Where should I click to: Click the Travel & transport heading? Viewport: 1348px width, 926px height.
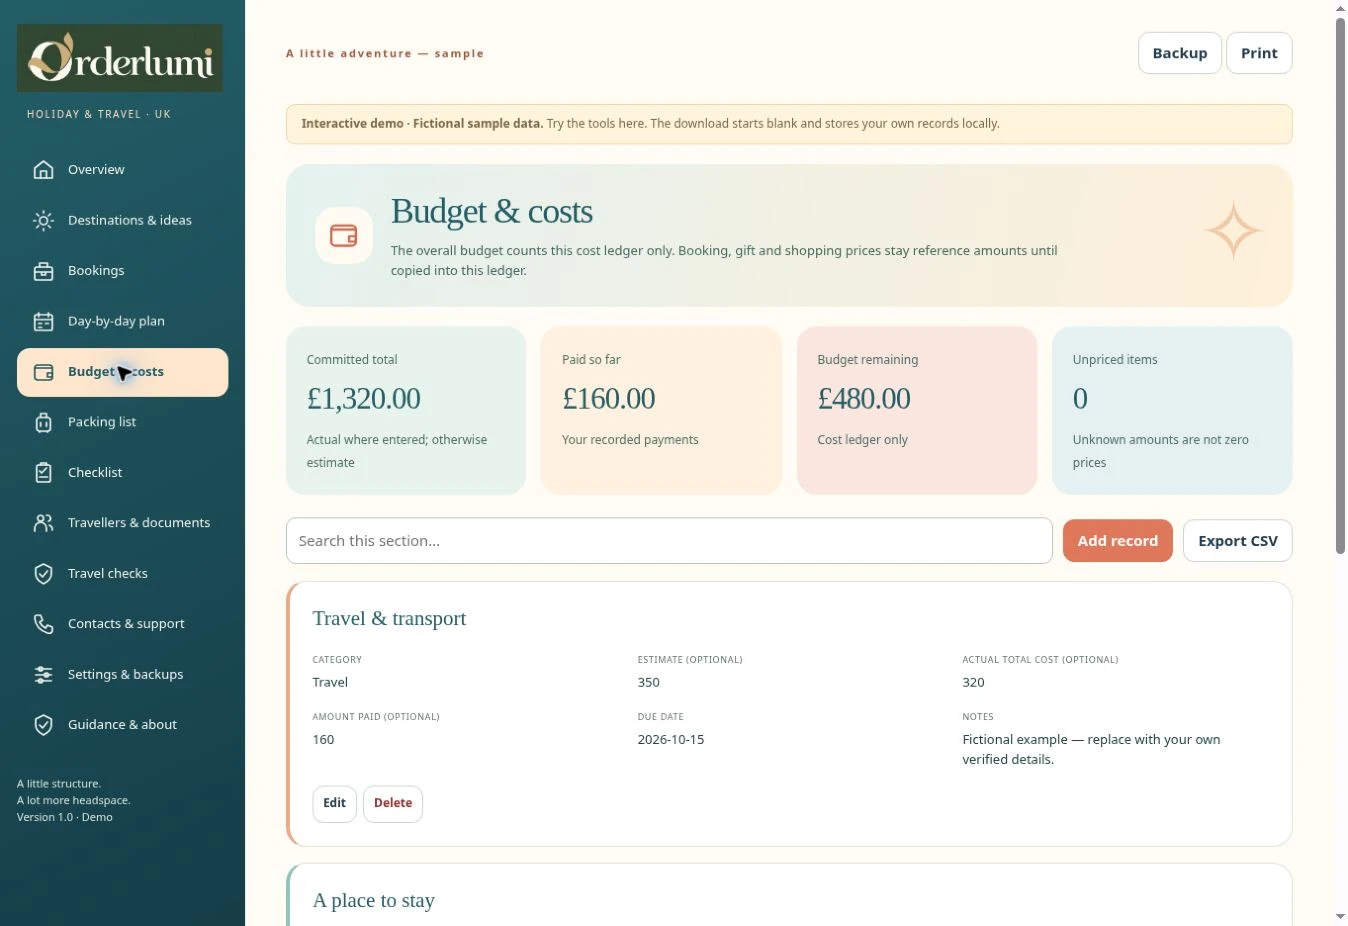(389, 619)
